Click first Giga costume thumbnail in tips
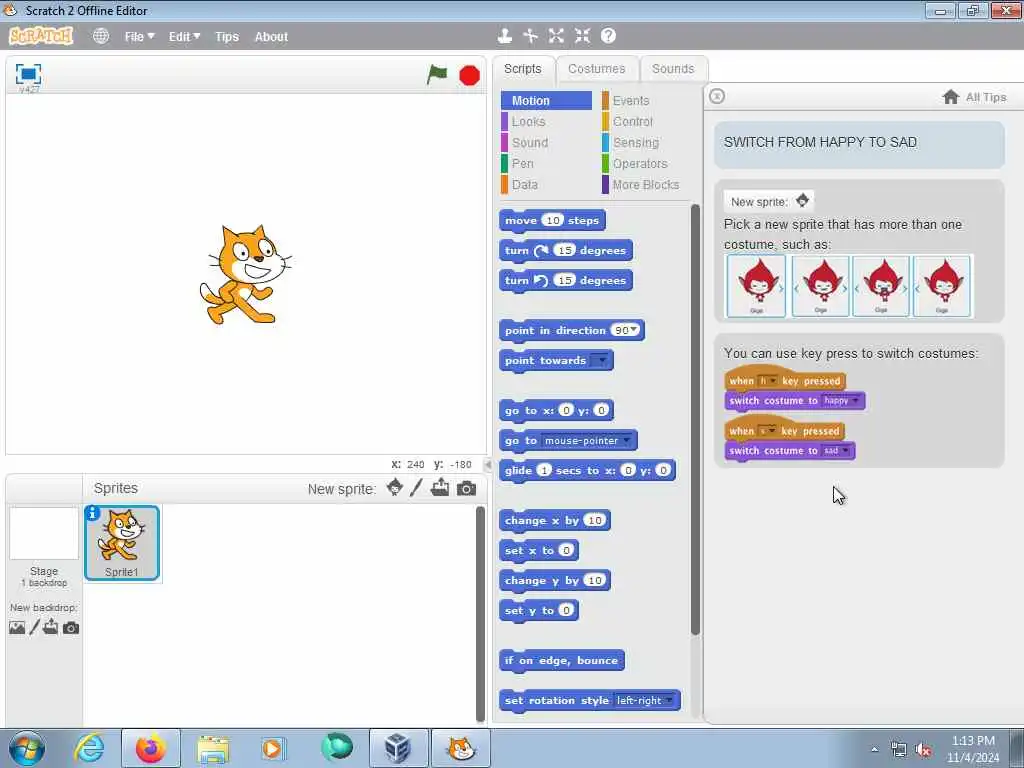This screenshot has width=1024, height=768. point(756,286)
